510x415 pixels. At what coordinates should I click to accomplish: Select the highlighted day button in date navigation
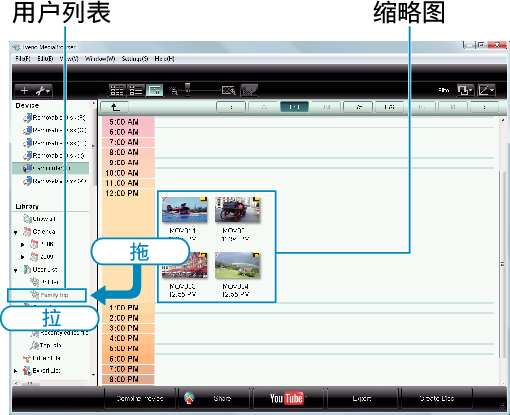pyautogui.click(x=294, y=107)
